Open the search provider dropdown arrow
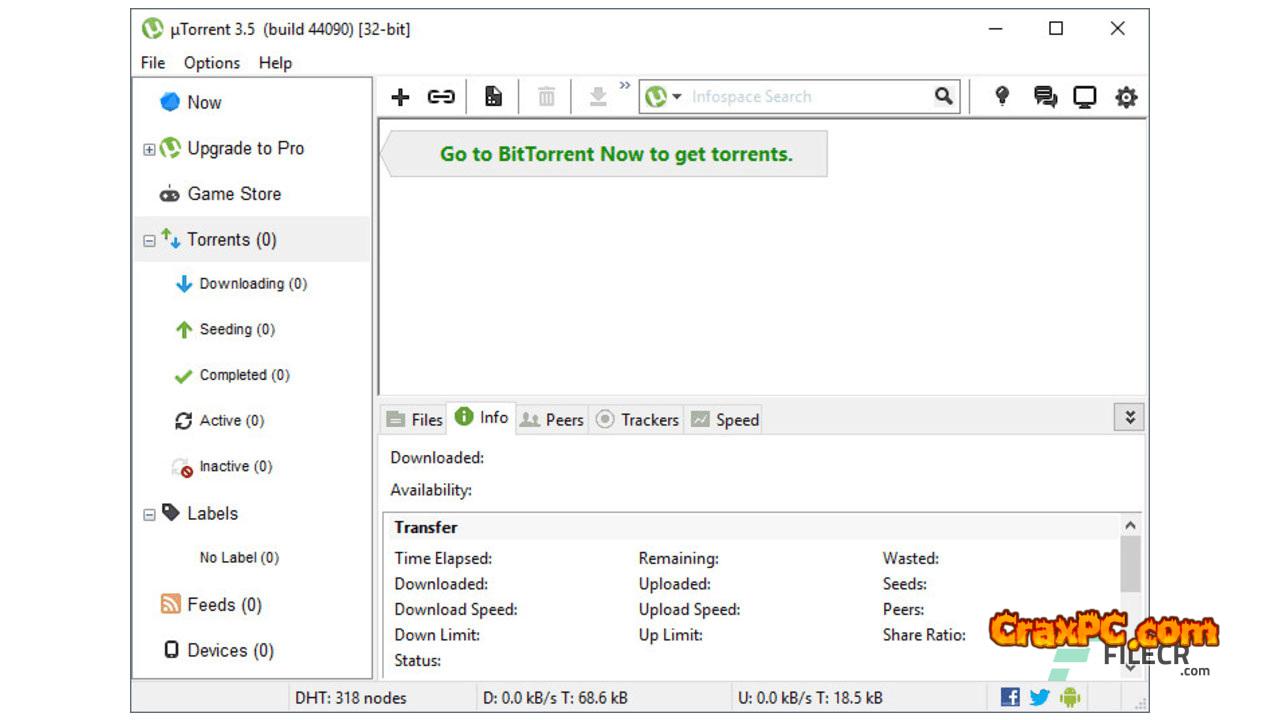The width and height of the screenshot is (1280, 720). (677, 97)
